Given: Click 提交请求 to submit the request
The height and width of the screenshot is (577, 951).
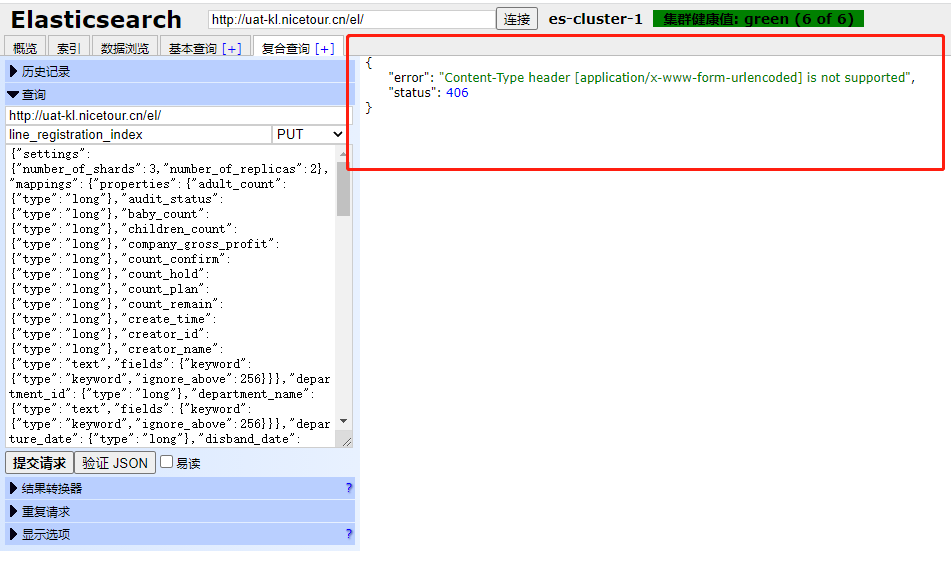Looking at the screenshot, I should 39,462.
